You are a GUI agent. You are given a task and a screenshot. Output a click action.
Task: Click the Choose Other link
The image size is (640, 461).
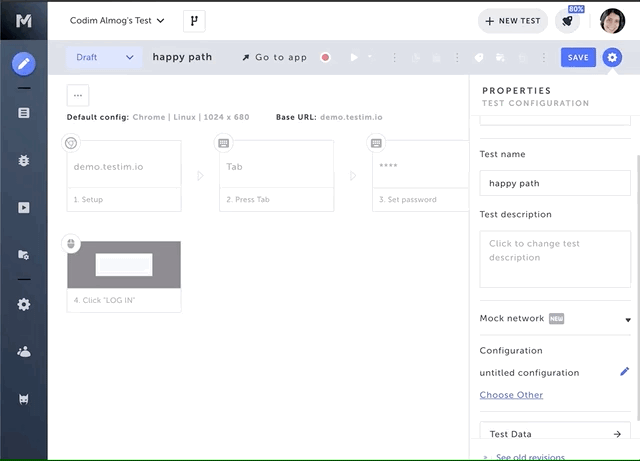[511, 395]
